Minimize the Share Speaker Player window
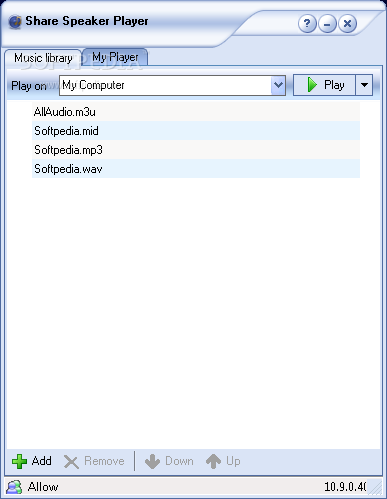The image size is (387, 499). coord(327,24)
